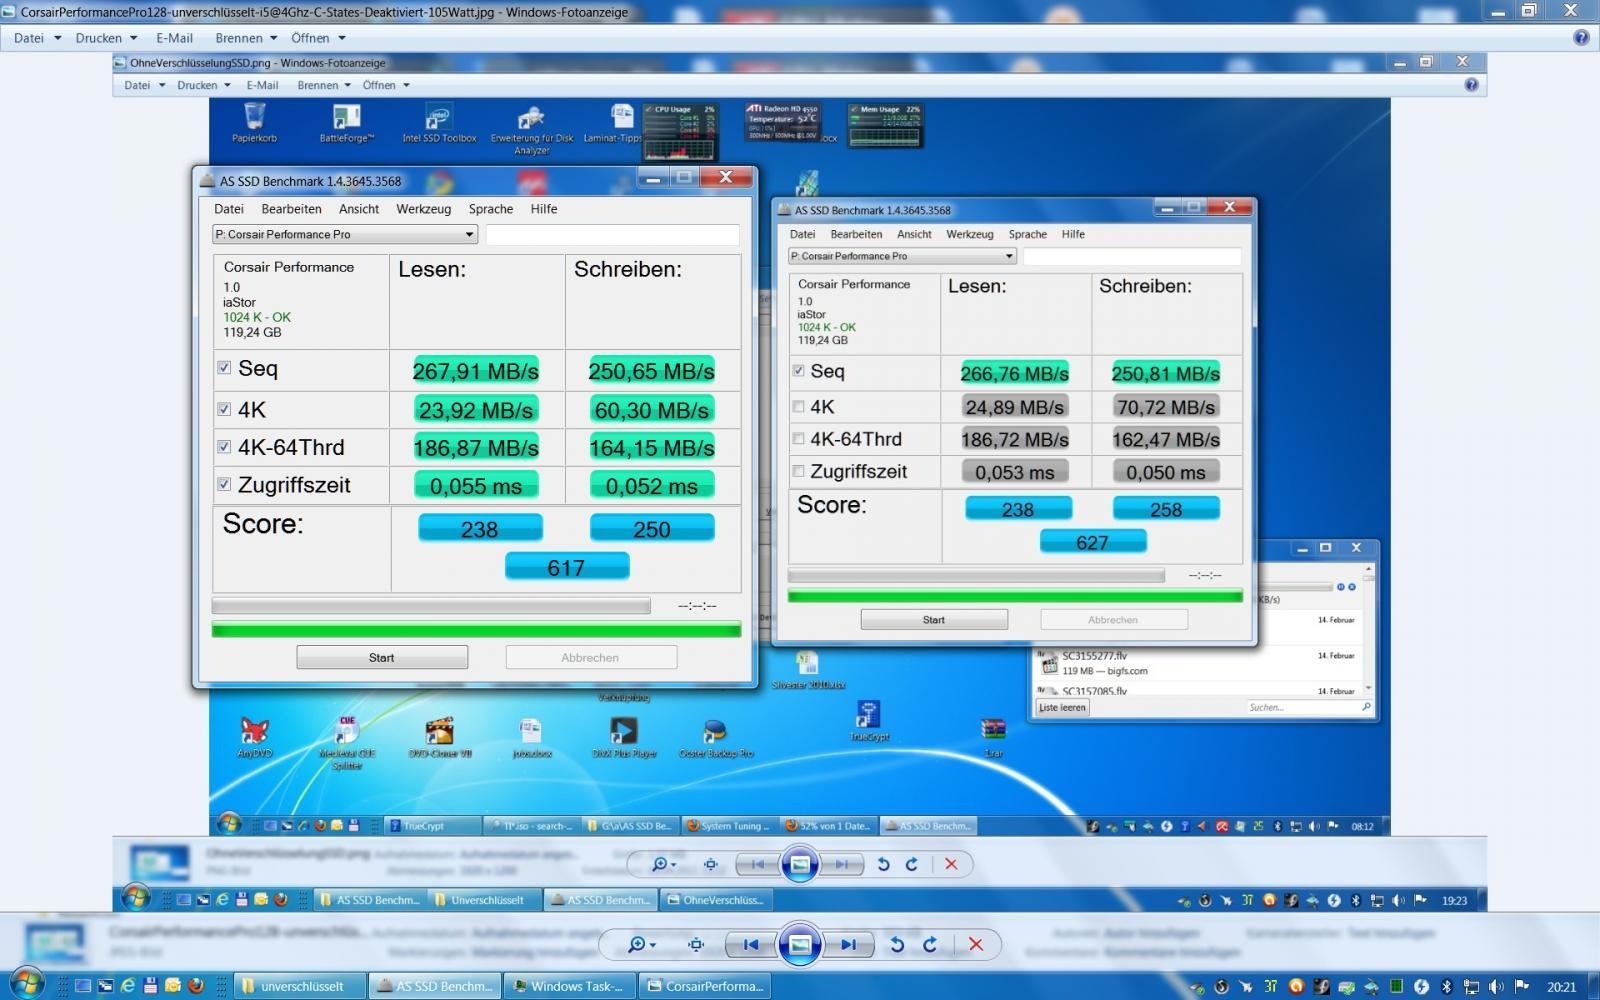Viewport: 1600px width, 1000px height.
Task: Open the Papierkorb desktop icon
Action: coord(254,122)
